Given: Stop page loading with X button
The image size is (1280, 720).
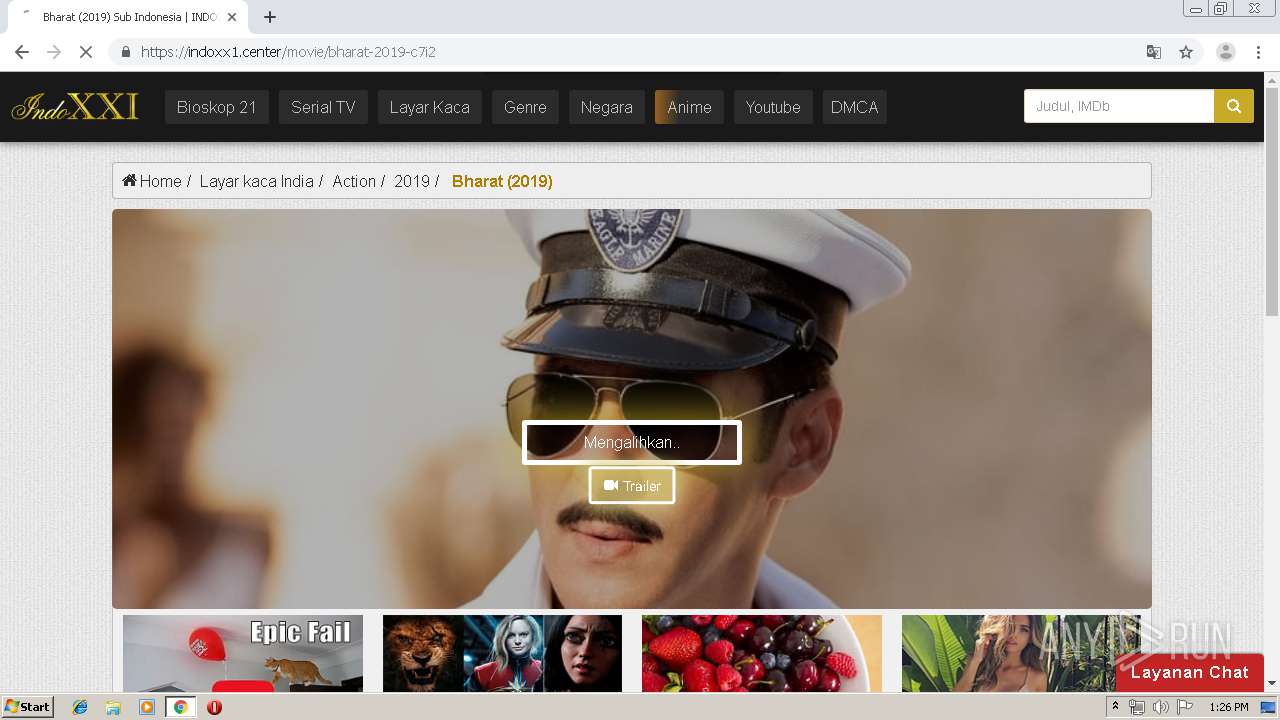Looking at the screenshot, I should 86,52.
